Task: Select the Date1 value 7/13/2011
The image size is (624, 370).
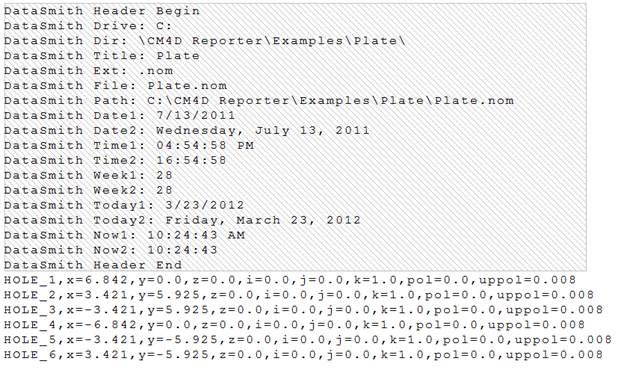Action: click(196, 116)
